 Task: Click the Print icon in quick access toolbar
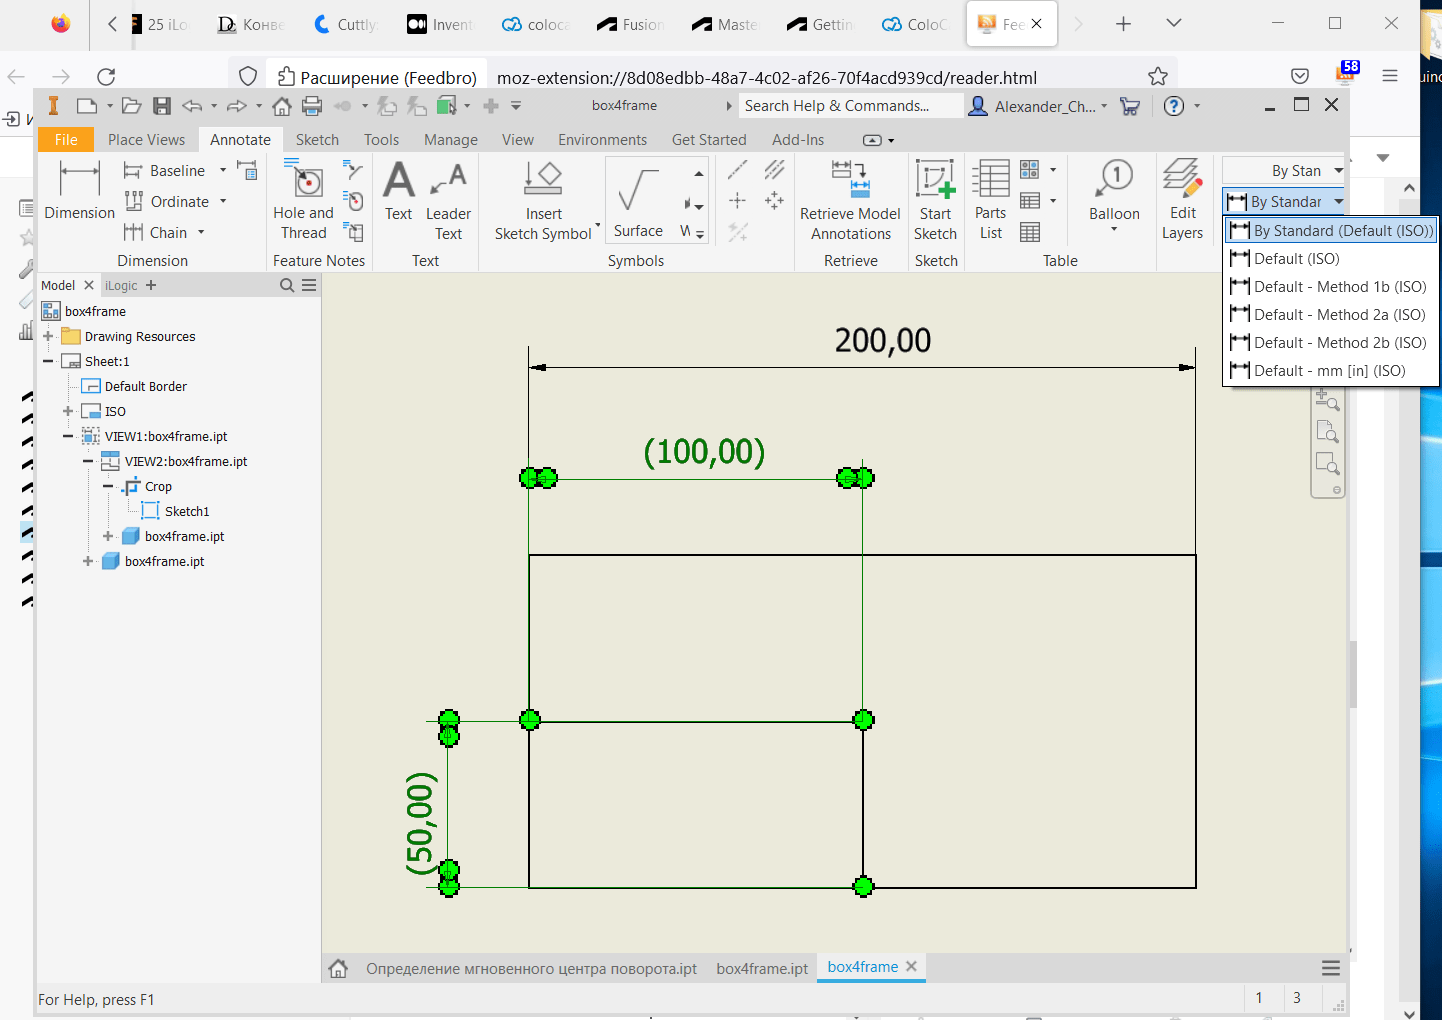(x=312, y=106)
